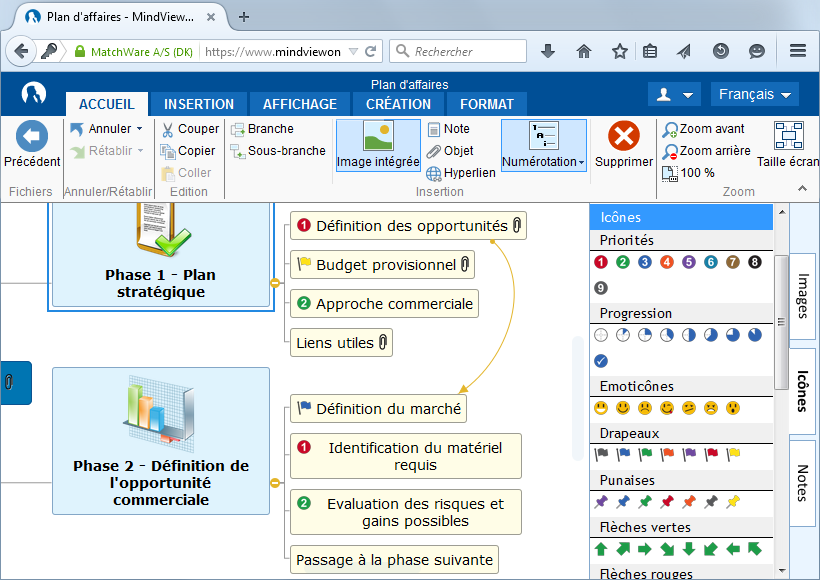Choose the red flag icon

711,454
